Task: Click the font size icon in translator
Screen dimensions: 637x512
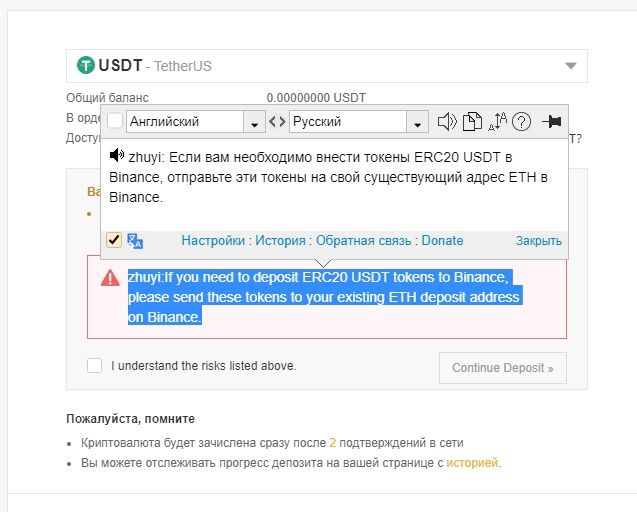Action: (497, 121)
